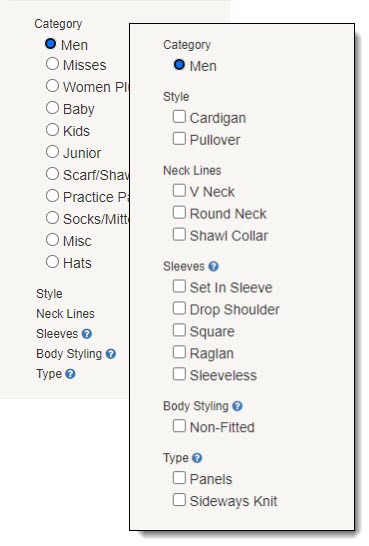This screenshot has height=546, width=369.
Task: Click help icon beside Type in popup
Action: (197, 458)
